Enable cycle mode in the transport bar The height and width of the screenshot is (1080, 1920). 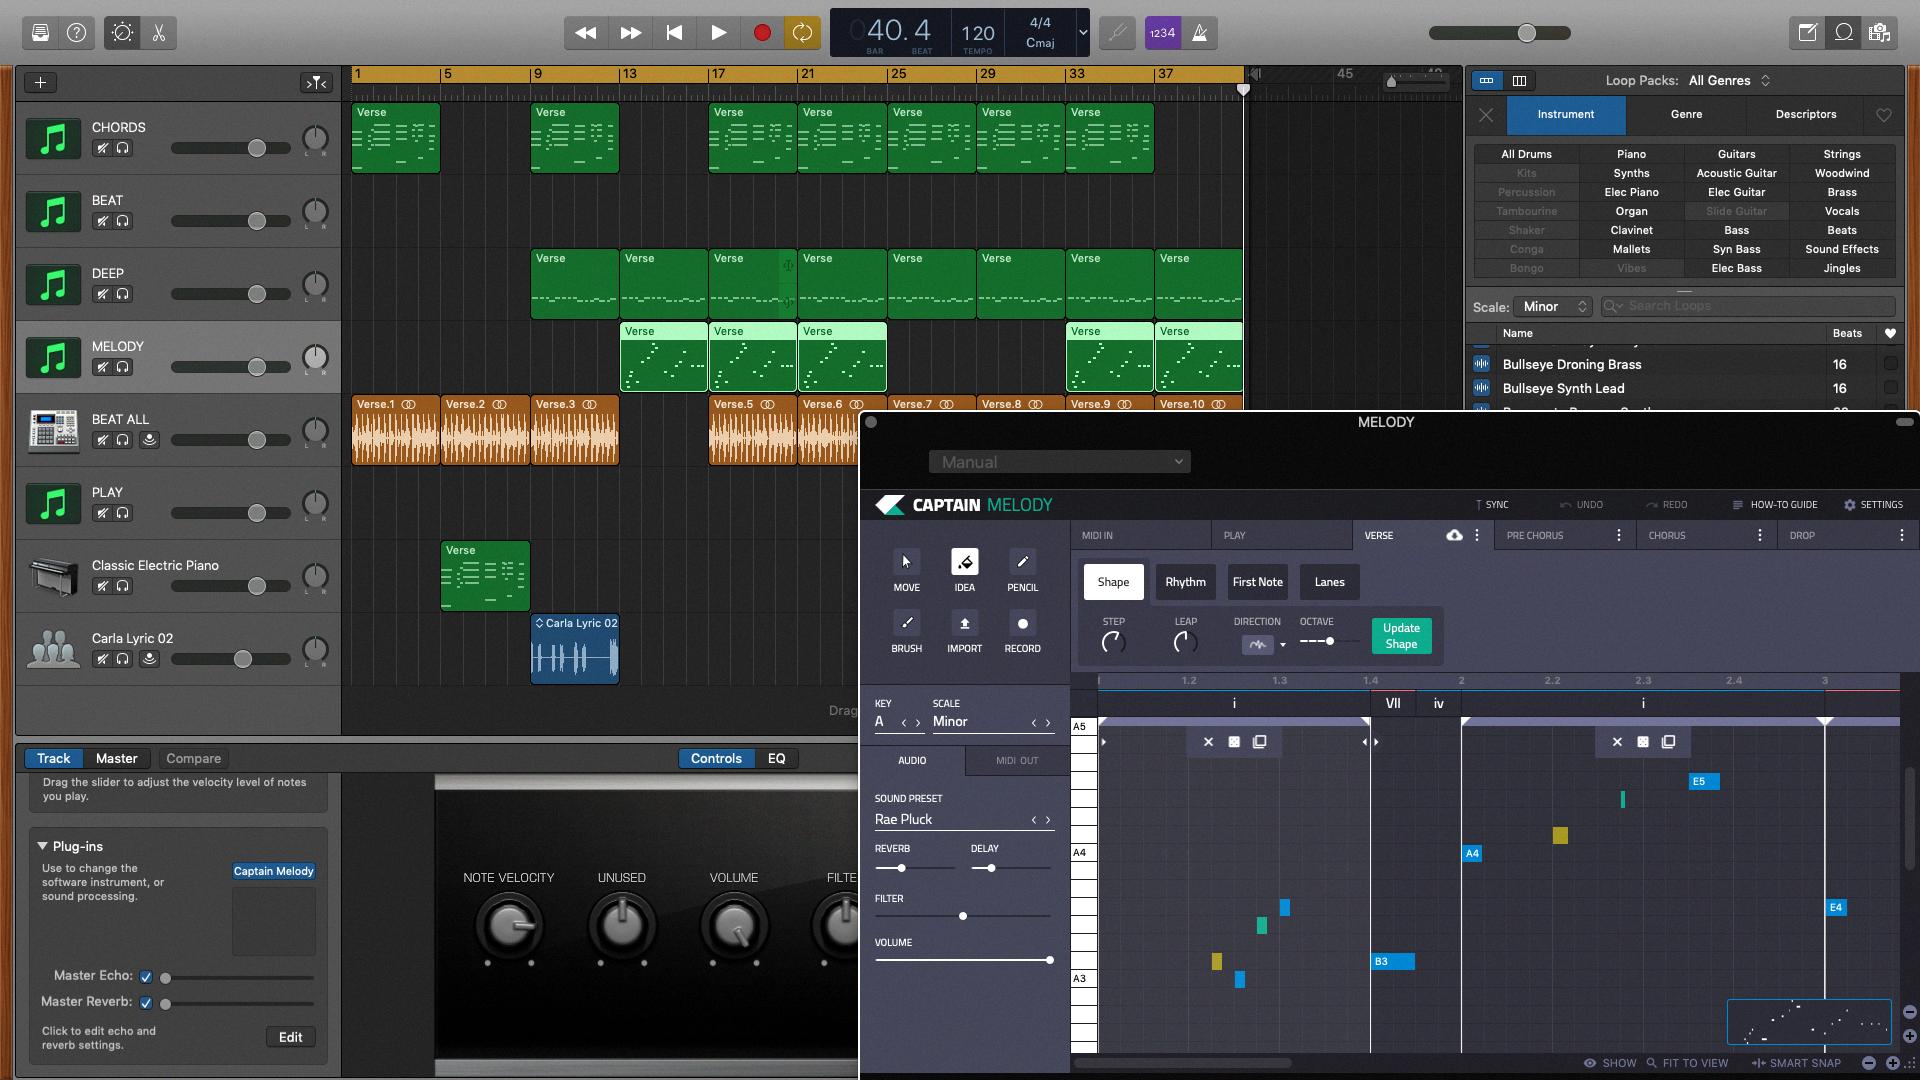[802, 32]
